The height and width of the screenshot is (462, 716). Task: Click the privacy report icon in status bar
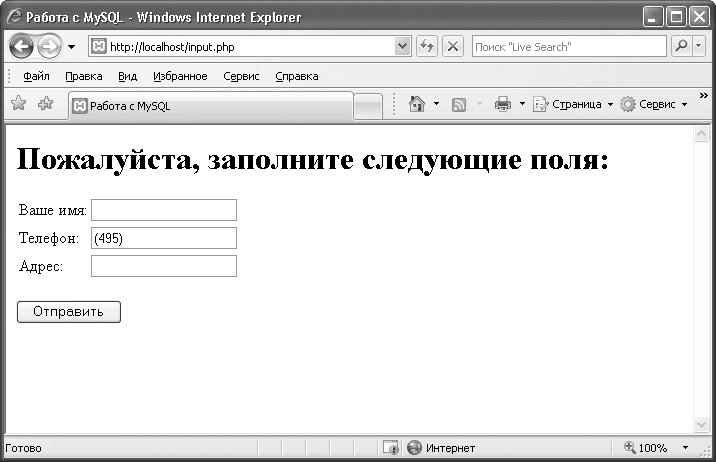(x=390, y=447)
